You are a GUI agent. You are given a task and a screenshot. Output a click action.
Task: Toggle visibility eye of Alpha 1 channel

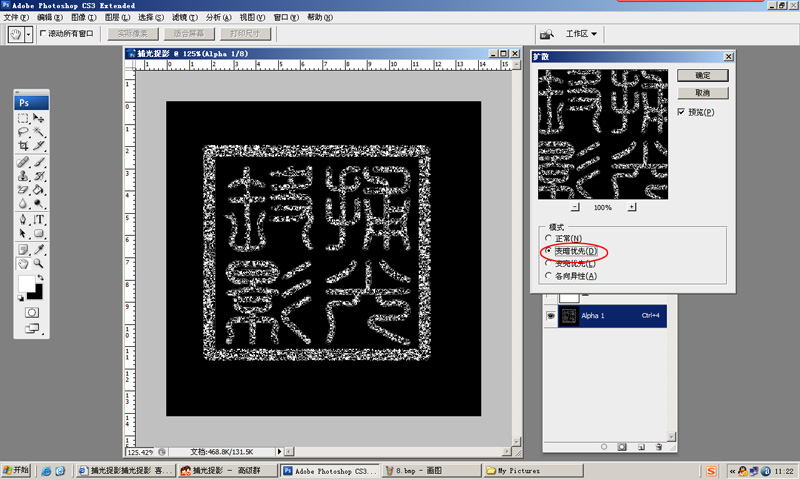pos(551,315)
